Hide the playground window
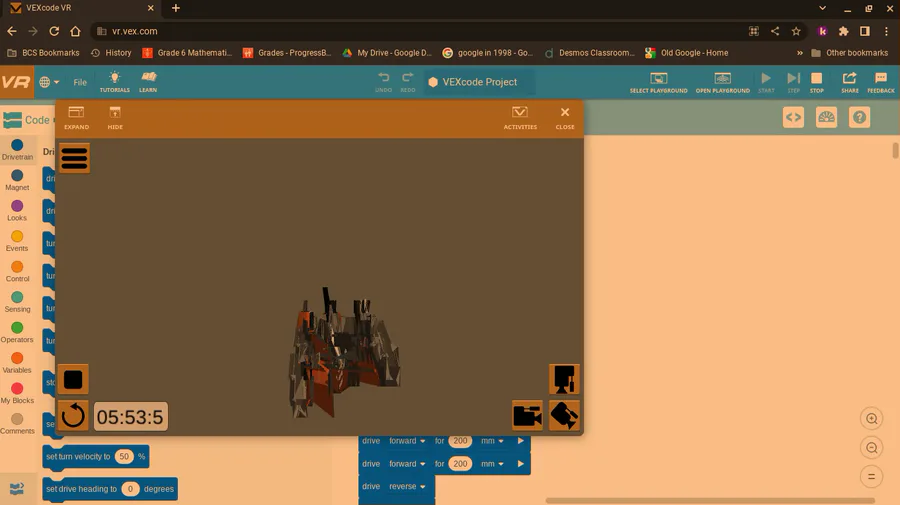 click(x=115, y=118)
